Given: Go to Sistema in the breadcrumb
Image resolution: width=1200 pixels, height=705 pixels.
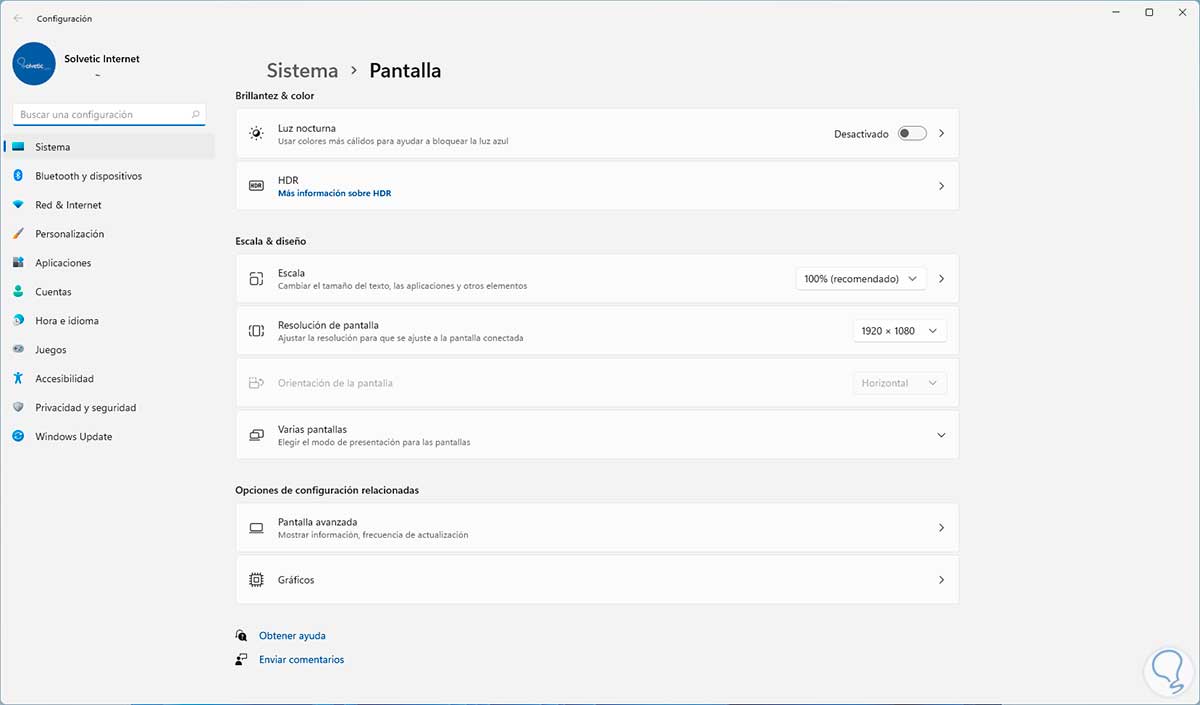Looking at the screenshot, I should 302,71.
